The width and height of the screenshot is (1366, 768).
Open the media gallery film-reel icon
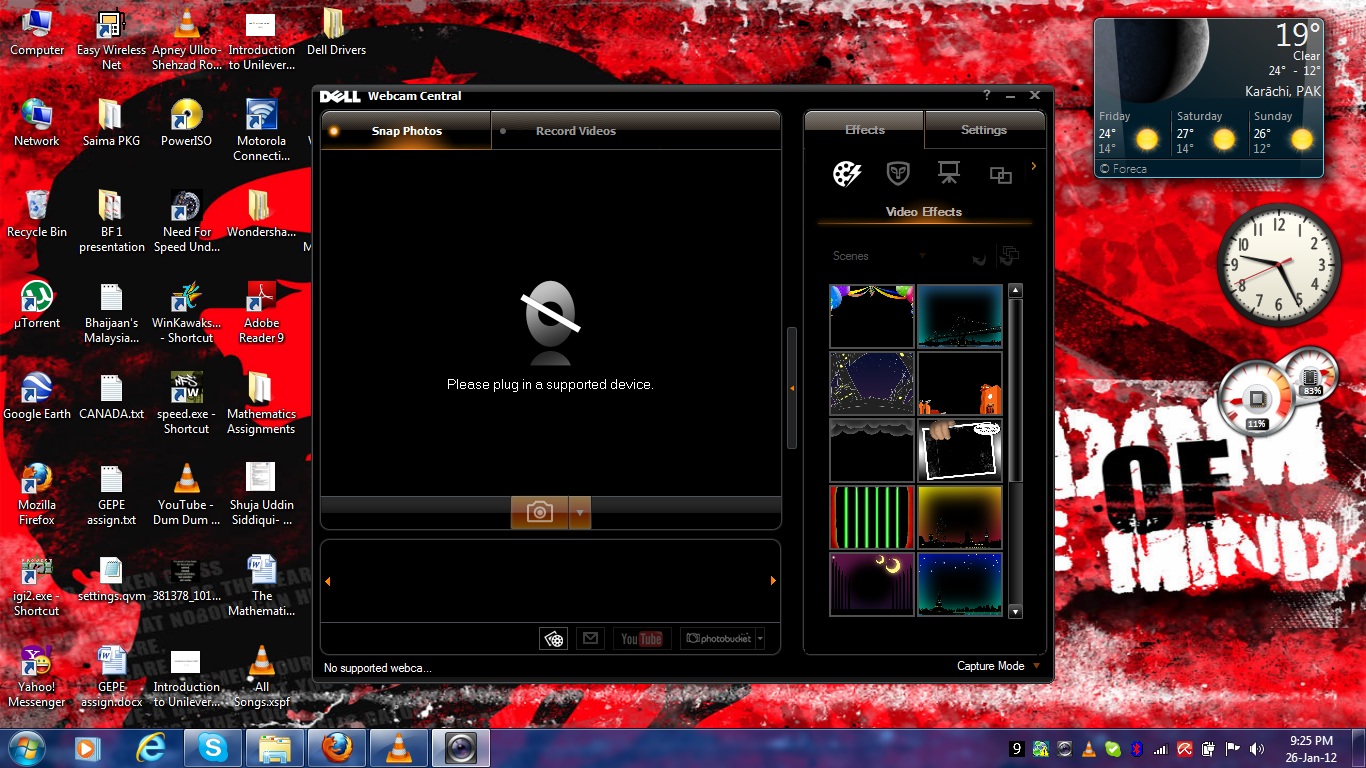[x=554, y=639]
